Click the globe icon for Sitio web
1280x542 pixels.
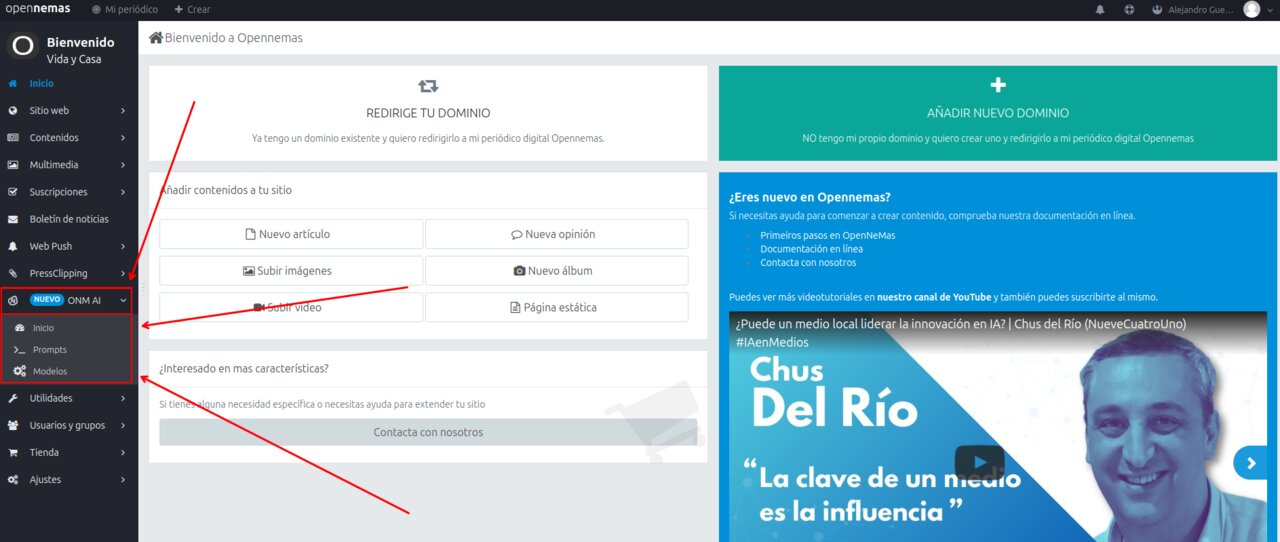click(x=12, y=111)
